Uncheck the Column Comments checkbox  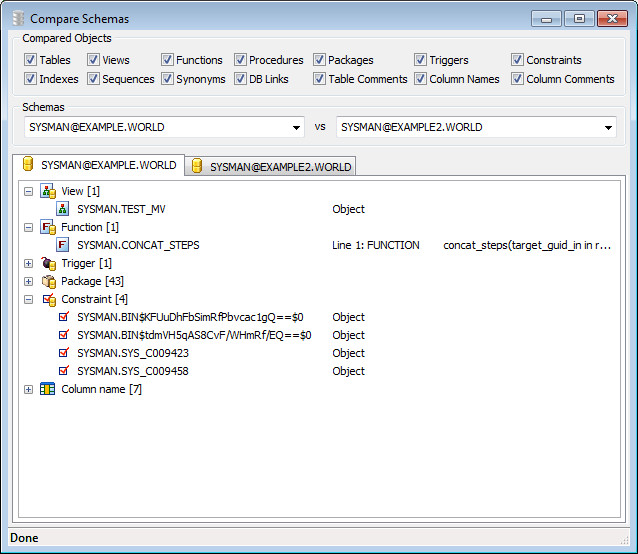point(517,79)
